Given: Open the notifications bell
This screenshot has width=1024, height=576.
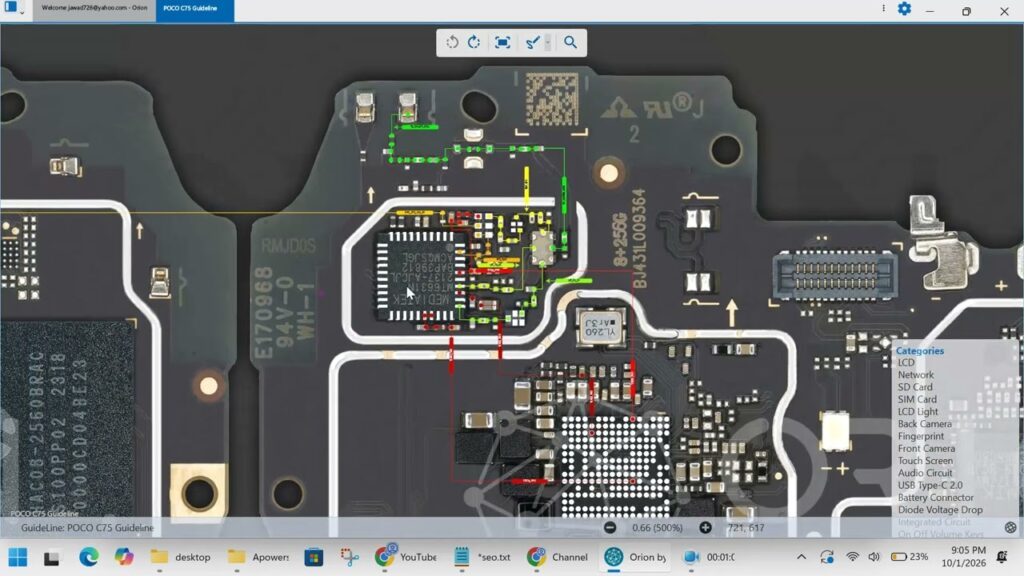Looking at the screenshot, I should pyautogui.click(x=1002, y=557).
